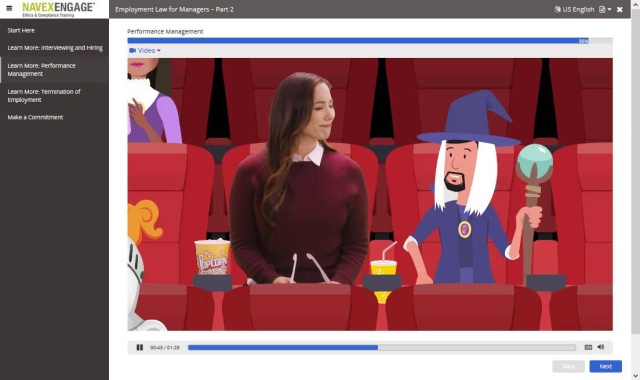Open the US English language selector

point(574,9)
